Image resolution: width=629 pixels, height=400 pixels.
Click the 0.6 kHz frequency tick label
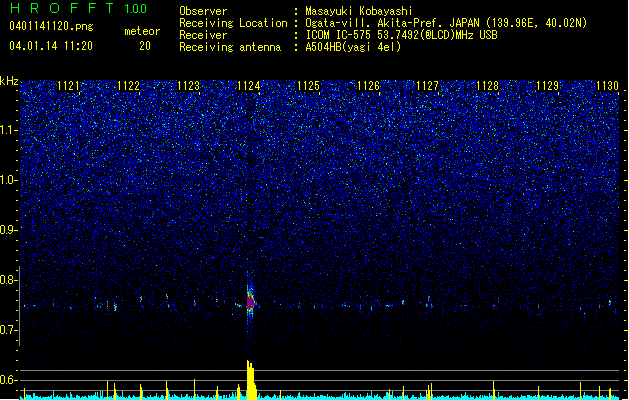tap(8, 380)
